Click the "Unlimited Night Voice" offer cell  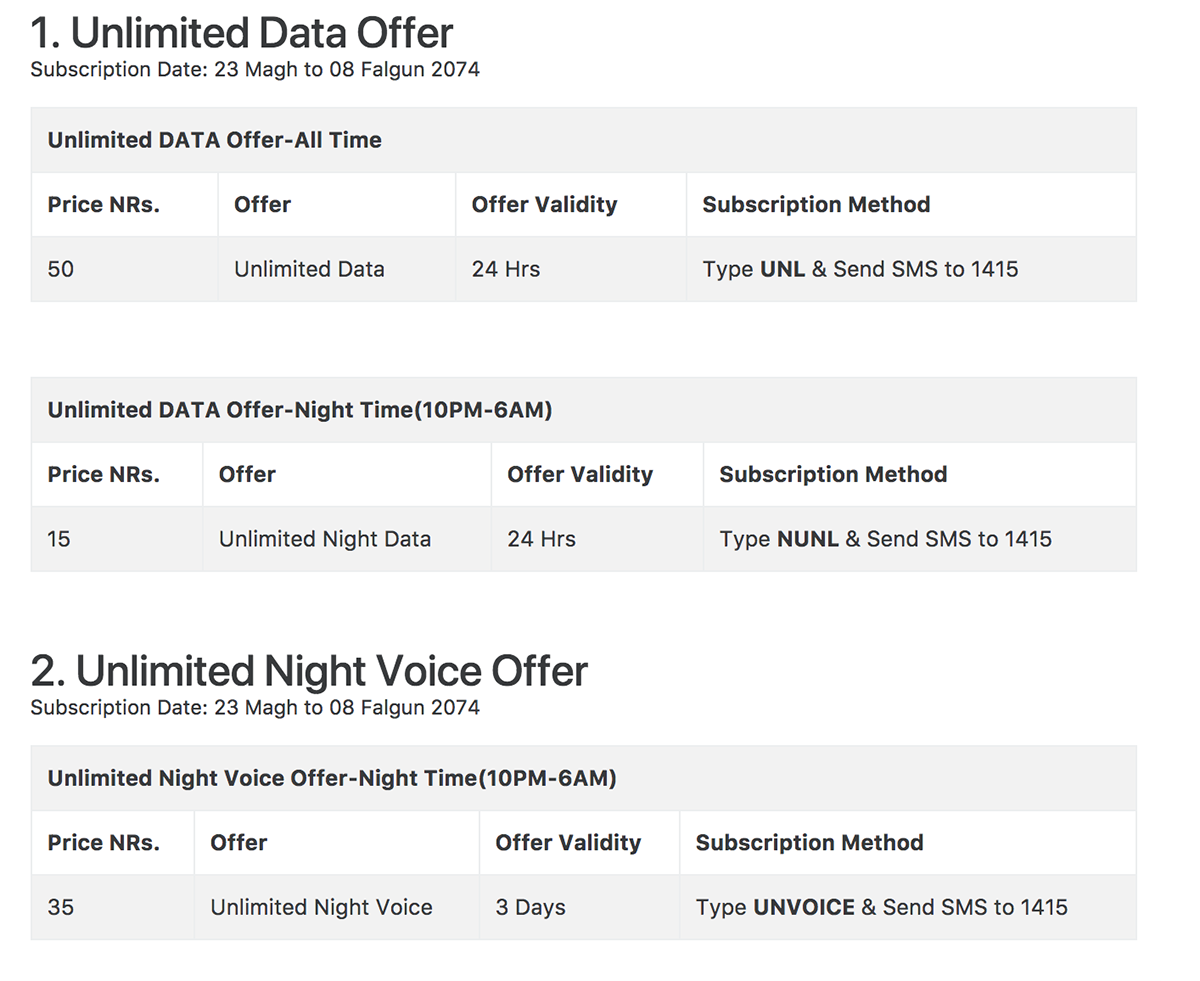click(x=337, y=907)
